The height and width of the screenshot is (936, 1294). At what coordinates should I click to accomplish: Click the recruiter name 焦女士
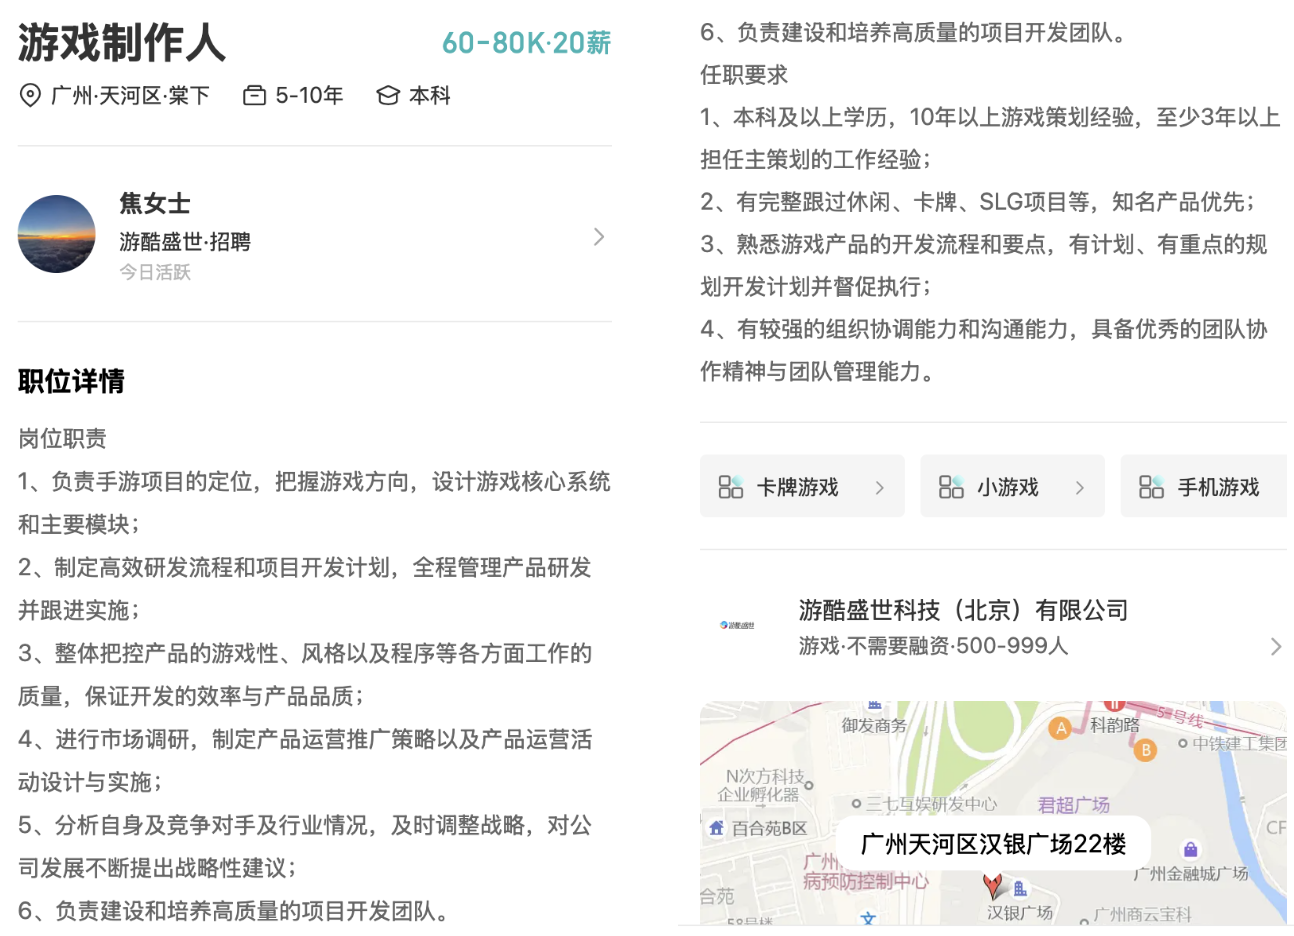(155, 204)
